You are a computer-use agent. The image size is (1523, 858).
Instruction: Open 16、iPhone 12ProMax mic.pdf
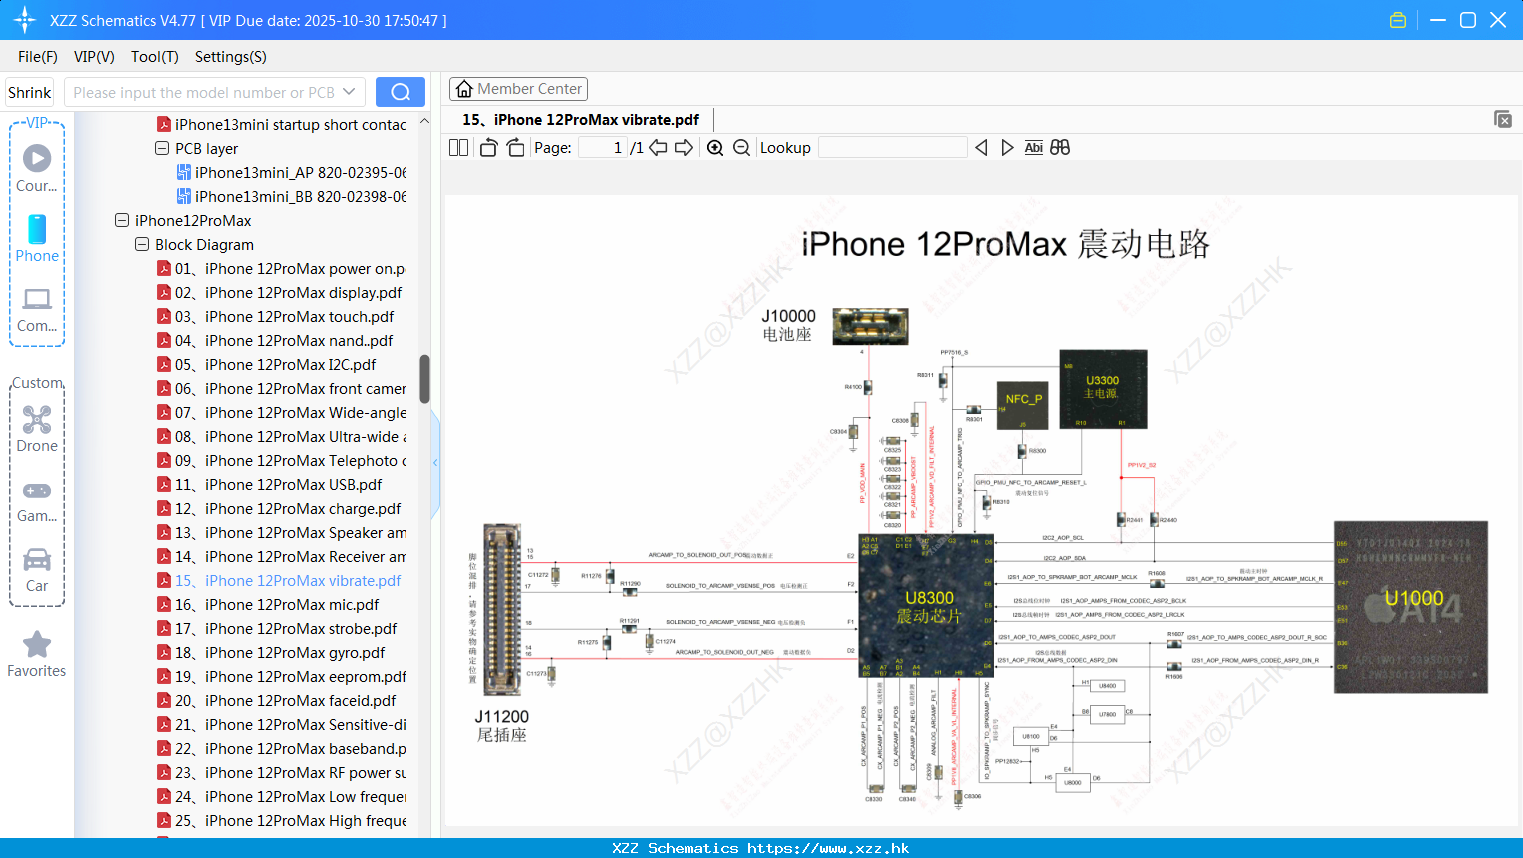click(x=268, y=604)
